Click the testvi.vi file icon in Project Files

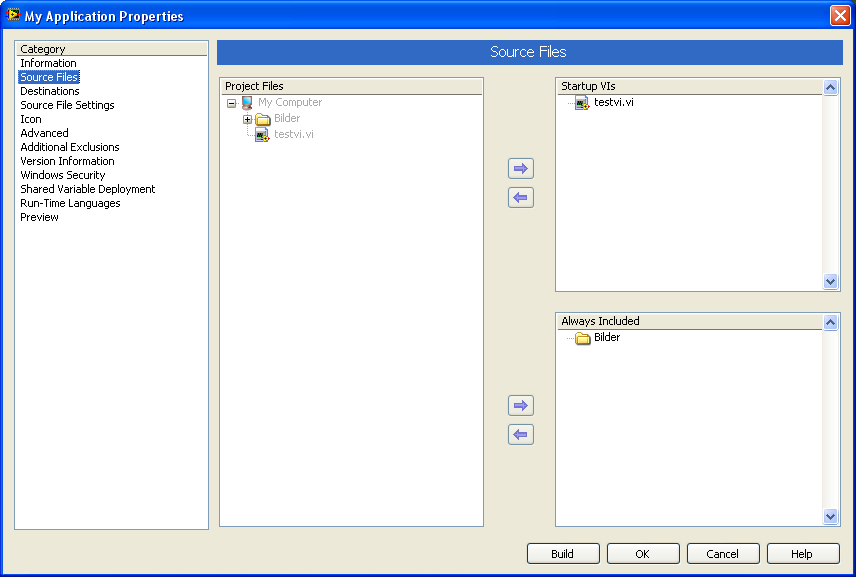pos(263,135)
